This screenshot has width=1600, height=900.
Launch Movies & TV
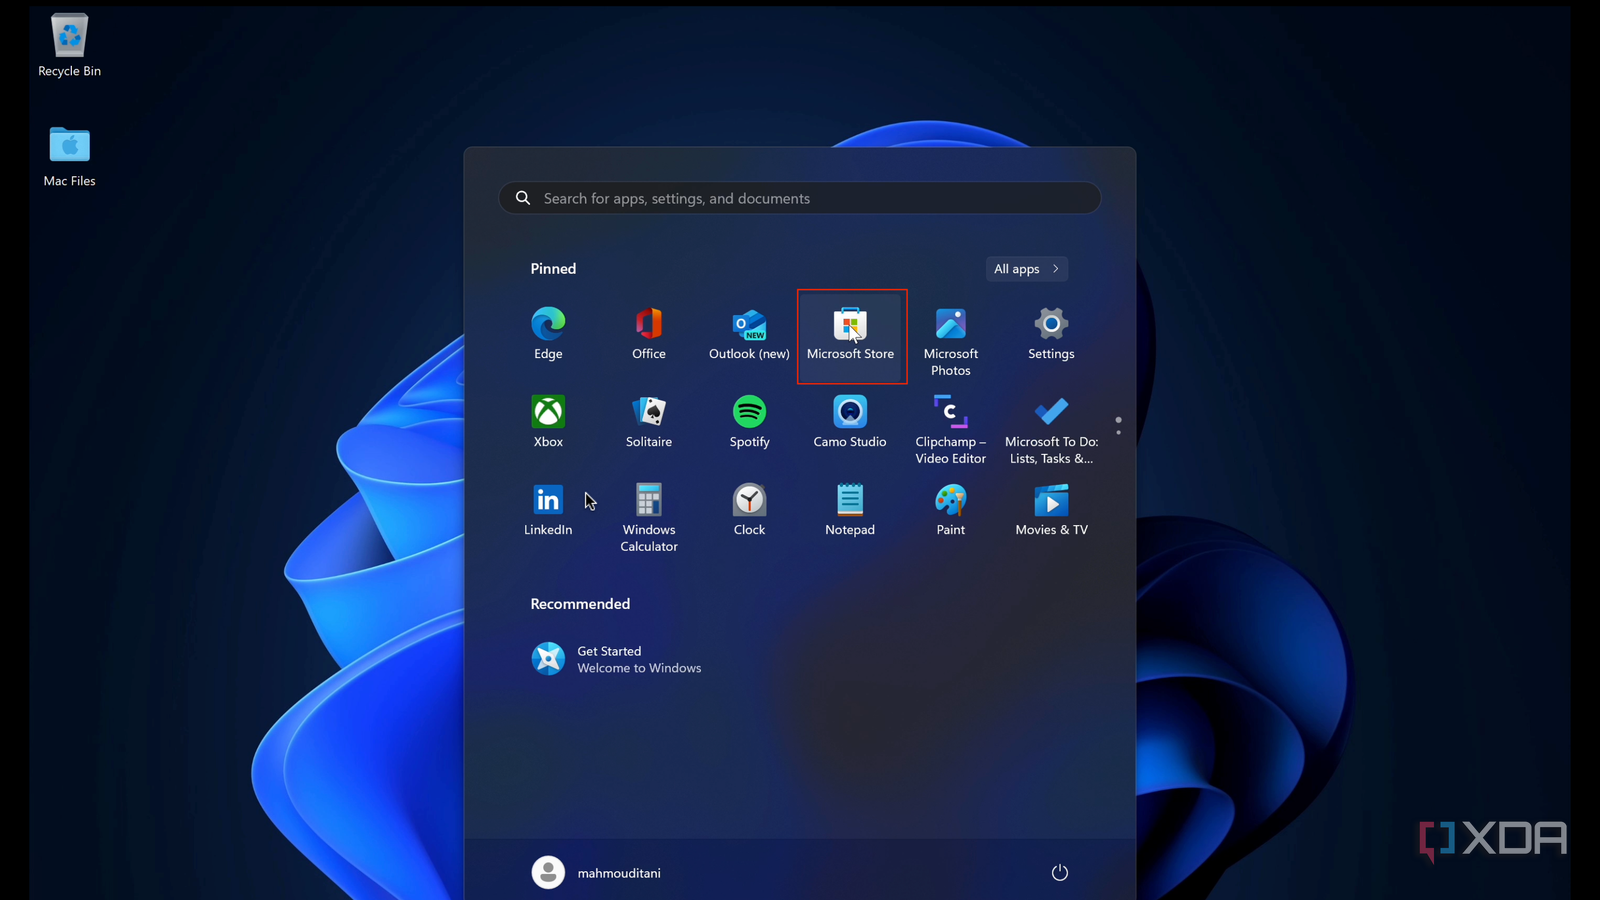click(x=1051, y=510)
